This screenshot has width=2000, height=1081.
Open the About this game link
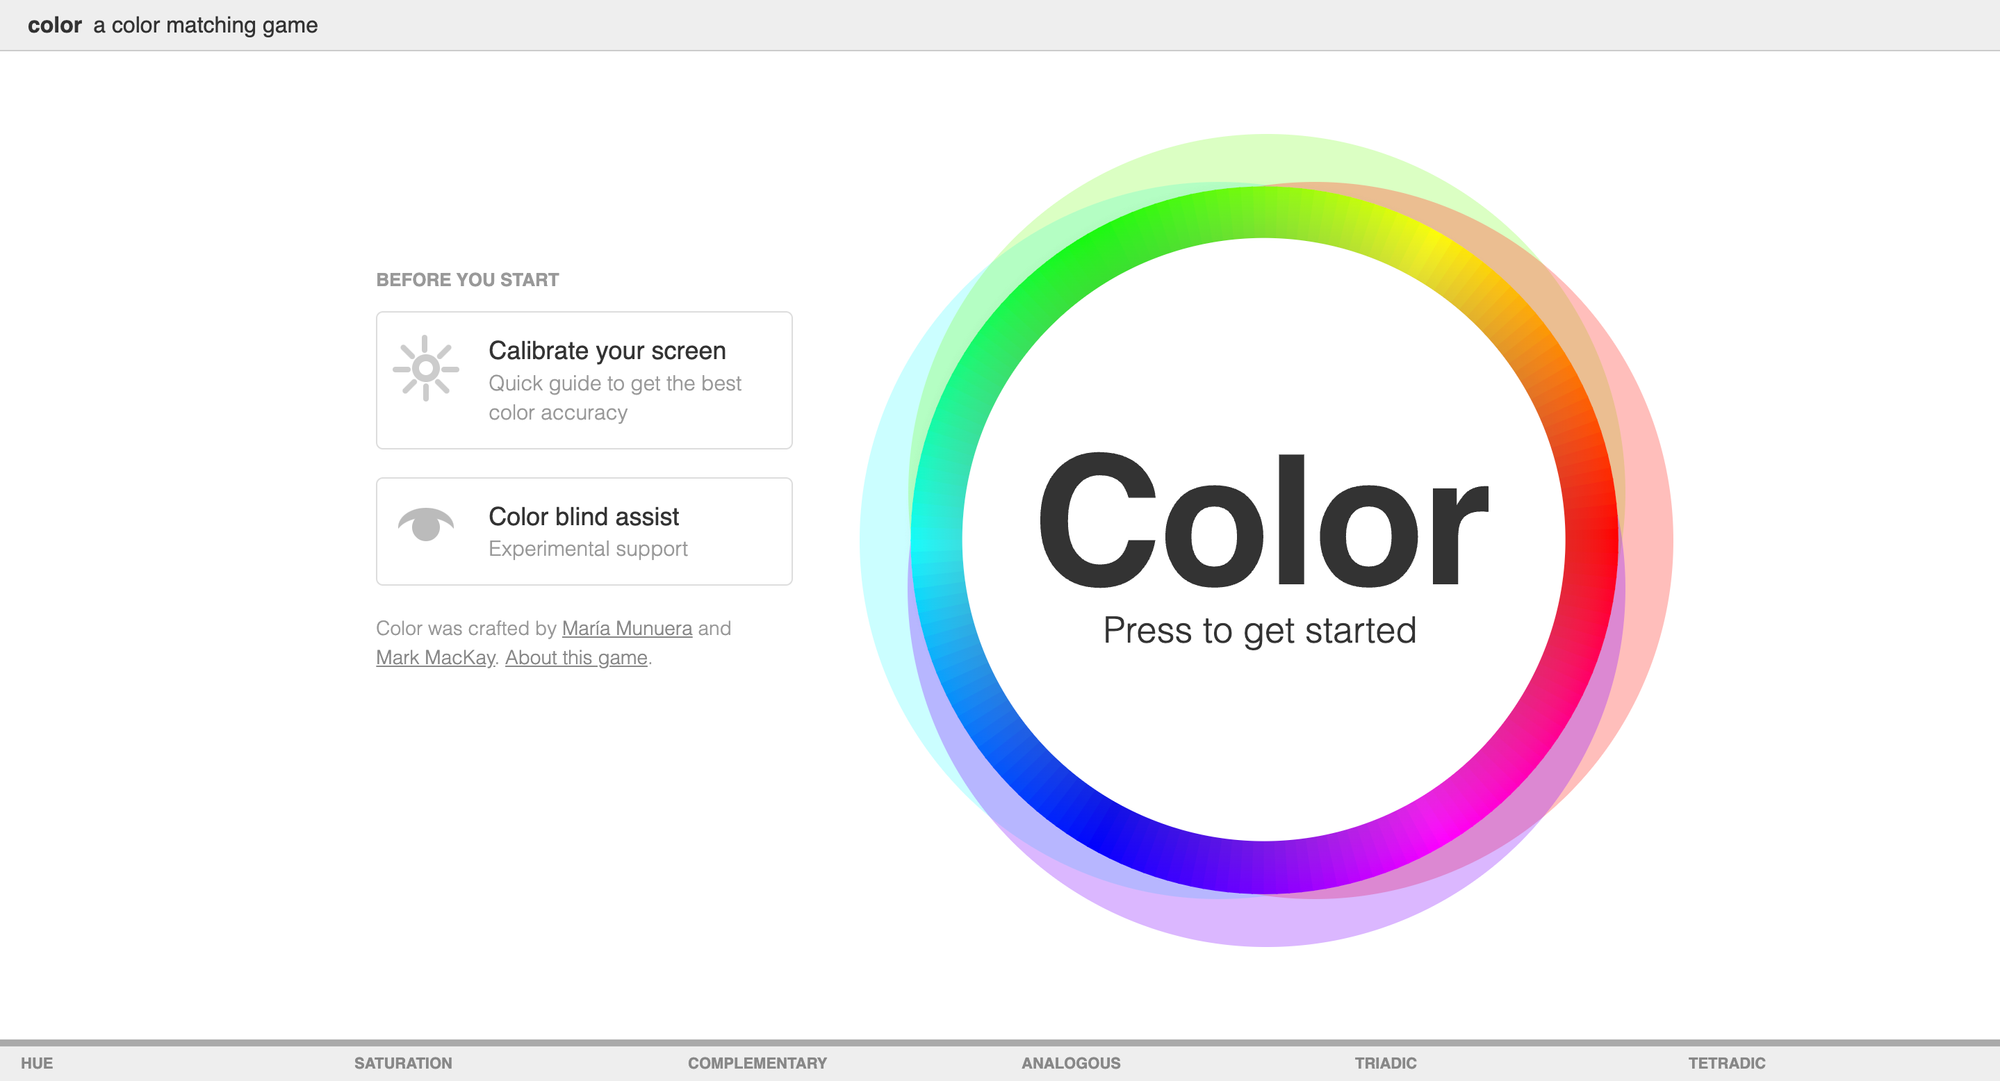pos(576,658)
